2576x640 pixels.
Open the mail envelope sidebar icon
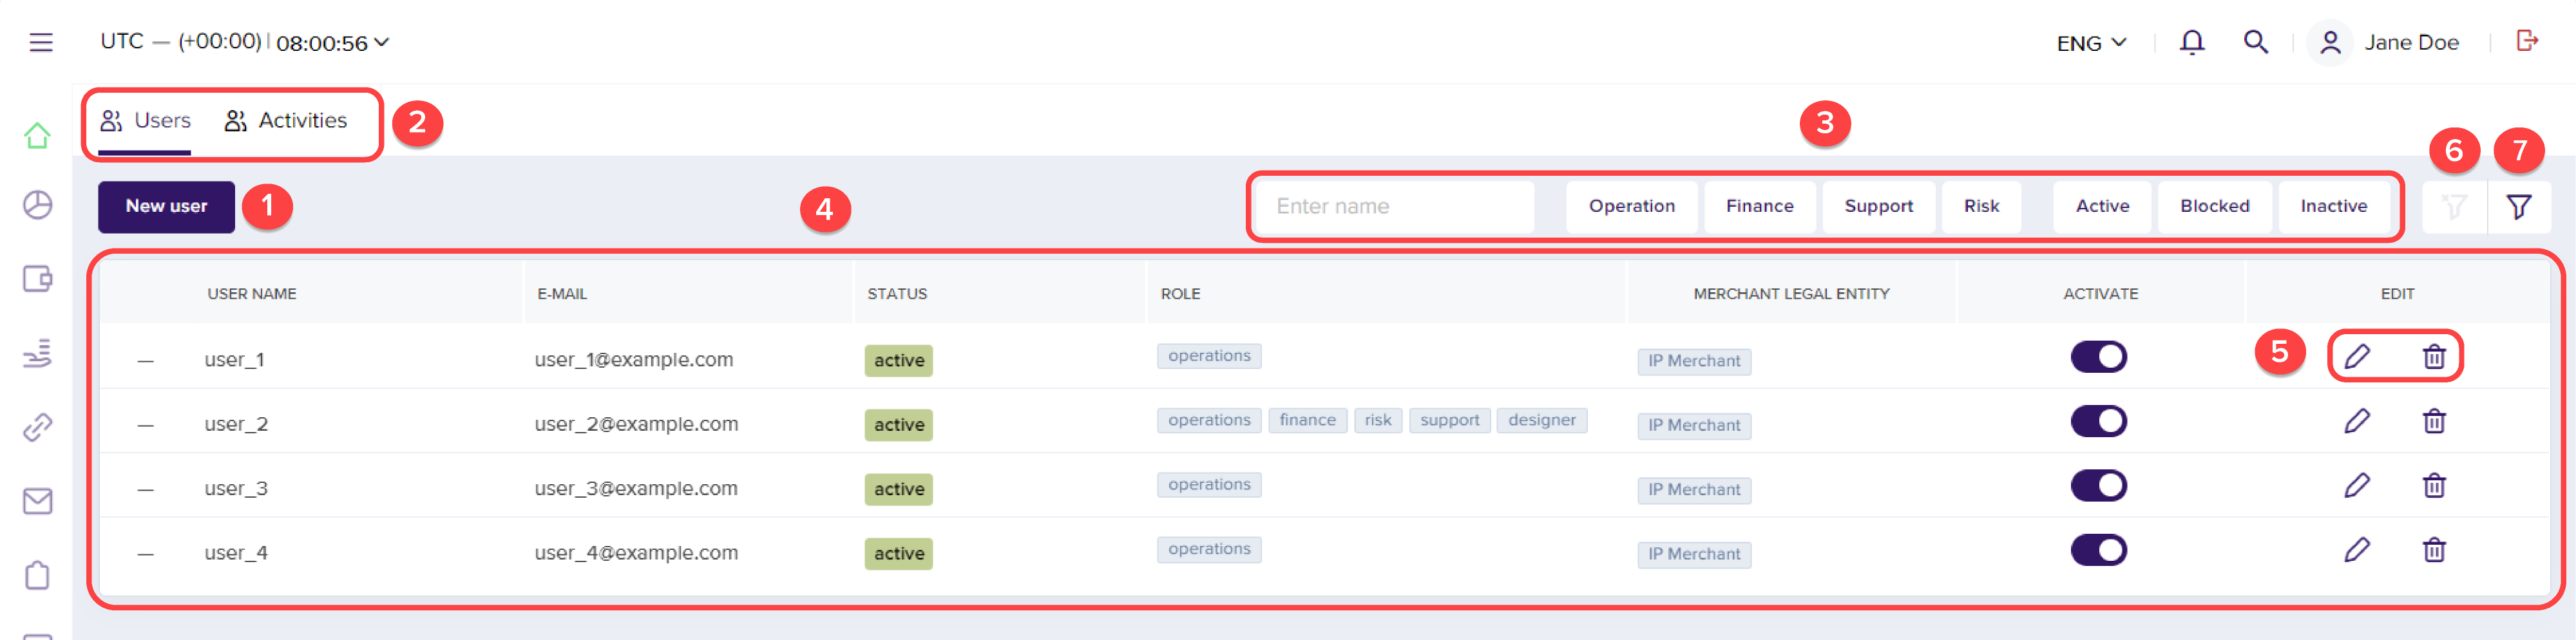38,501
